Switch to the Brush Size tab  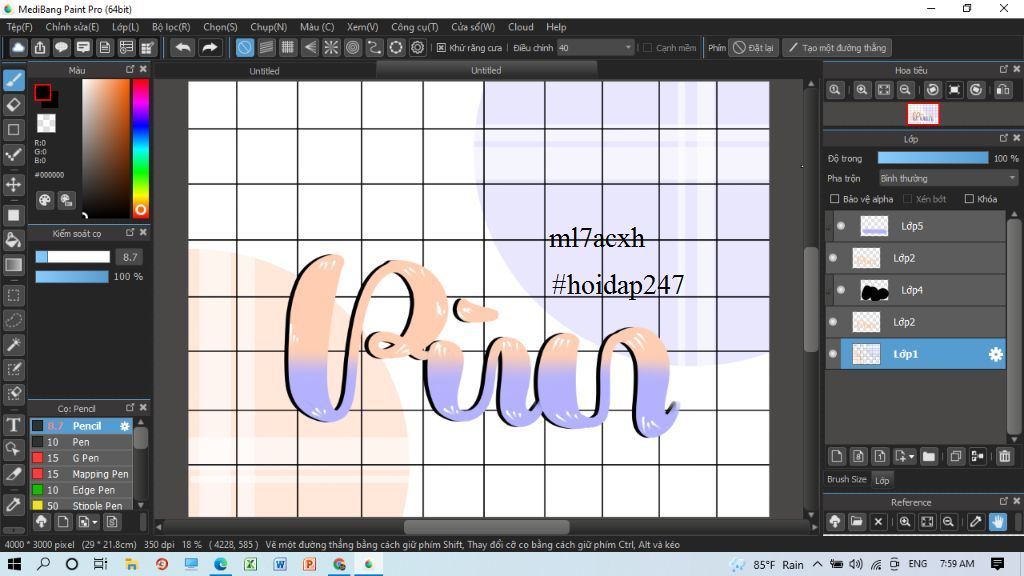[846, 479]
